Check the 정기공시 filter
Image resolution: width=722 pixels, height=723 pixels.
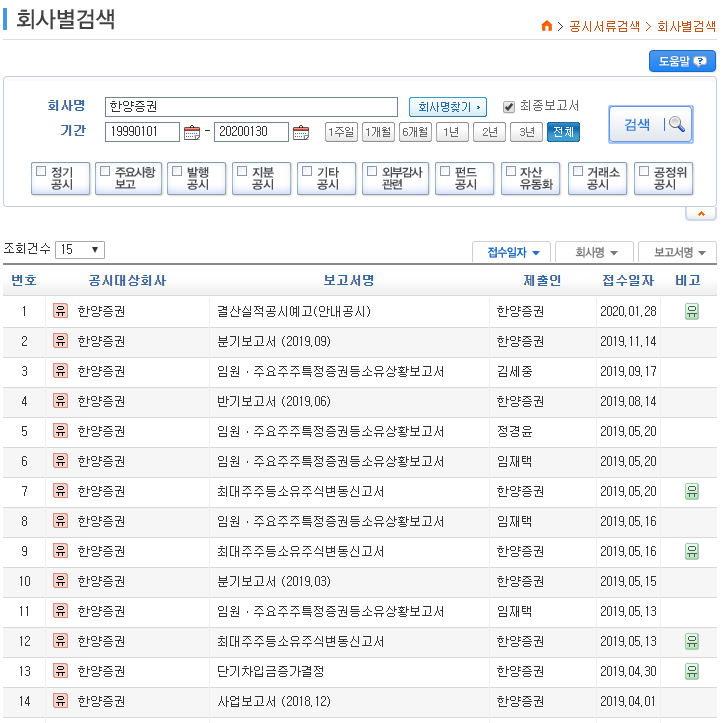coord(41,171)
